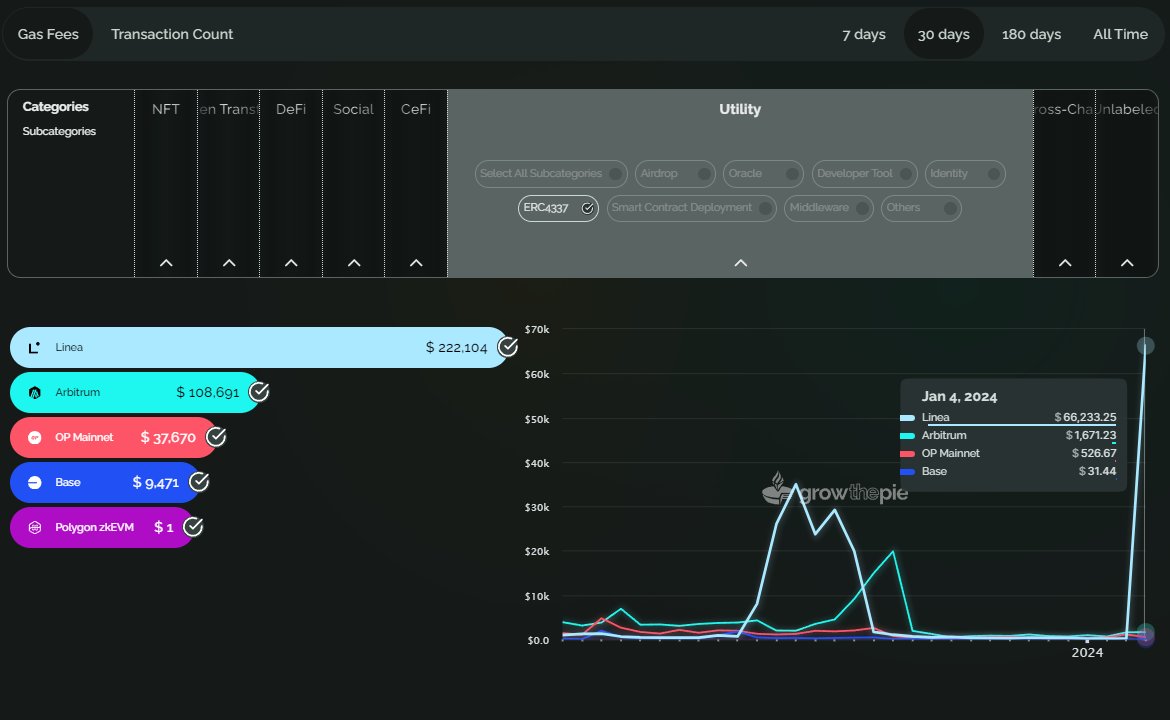Click the Polygon zkEVM logo icon
Screen dimensions: 1170x720
(x=34, y=528)
